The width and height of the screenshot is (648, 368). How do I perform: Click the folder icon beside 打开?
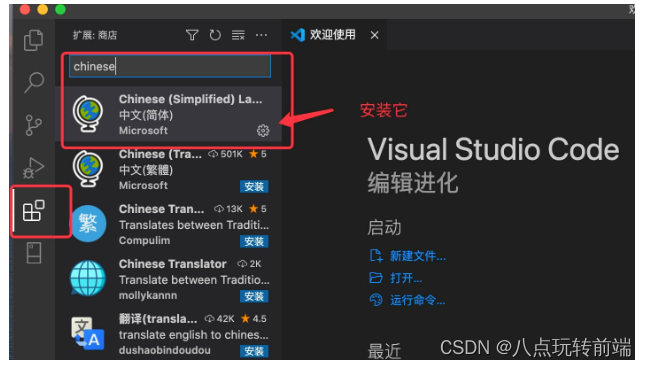[x=376, y=277]
